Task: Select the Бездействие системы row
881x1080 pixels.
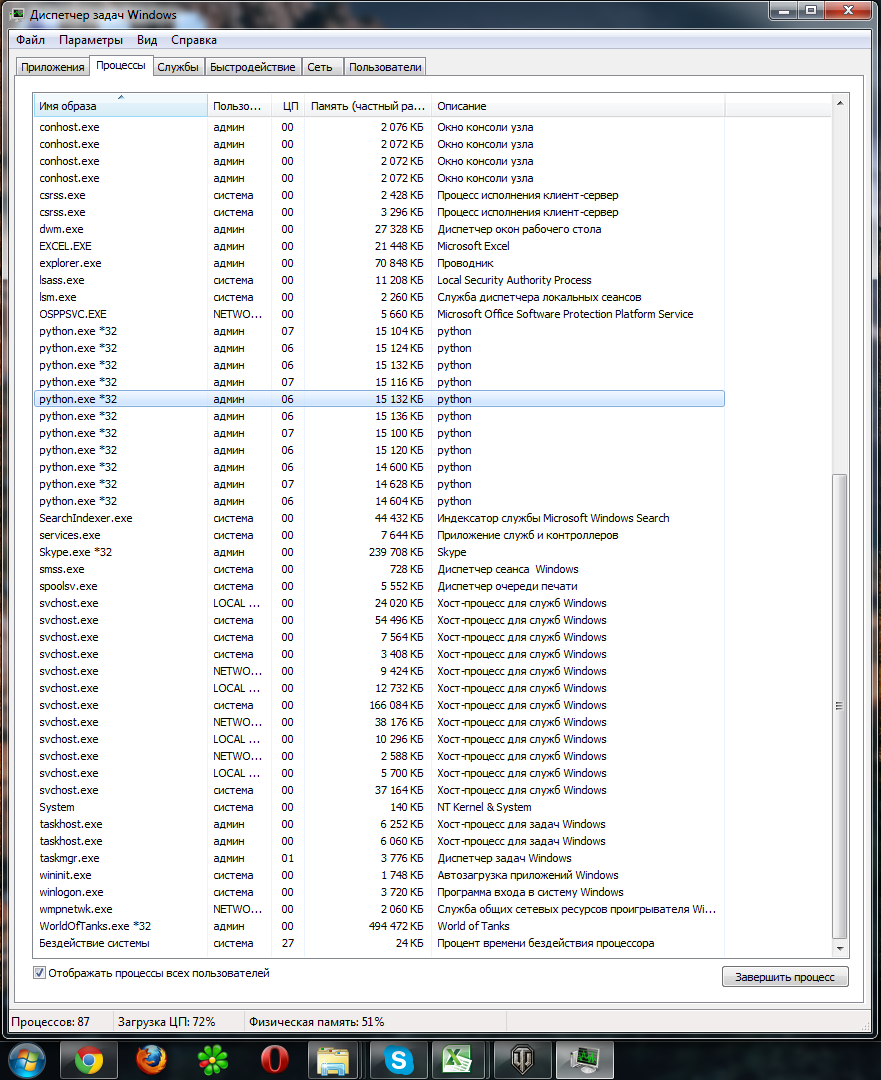Action: click(x=379, y=943)
